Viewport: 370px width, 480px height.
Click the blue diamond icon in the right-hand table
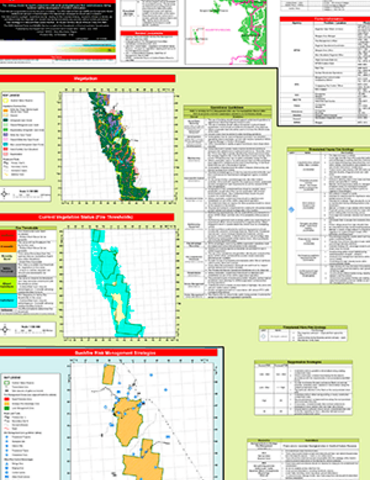coord(291,209)
